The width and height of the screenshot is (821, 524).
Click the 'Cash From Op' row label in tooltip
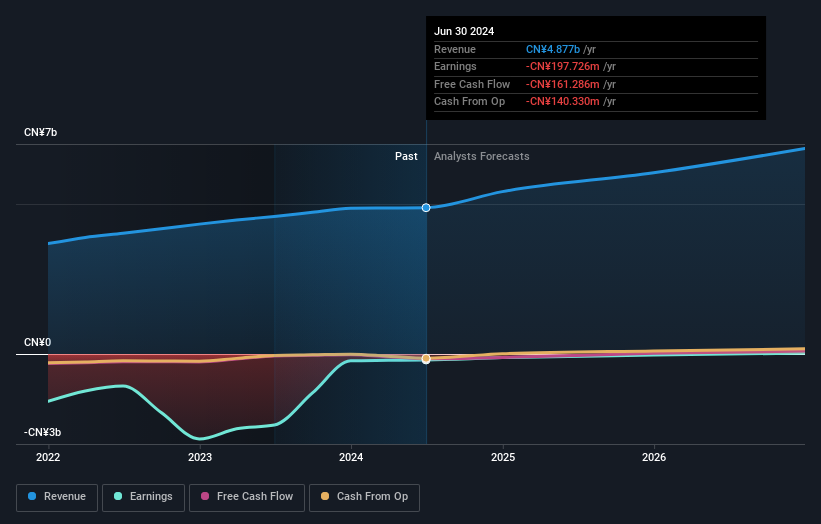pyautogui.click(x=470, y=102)
